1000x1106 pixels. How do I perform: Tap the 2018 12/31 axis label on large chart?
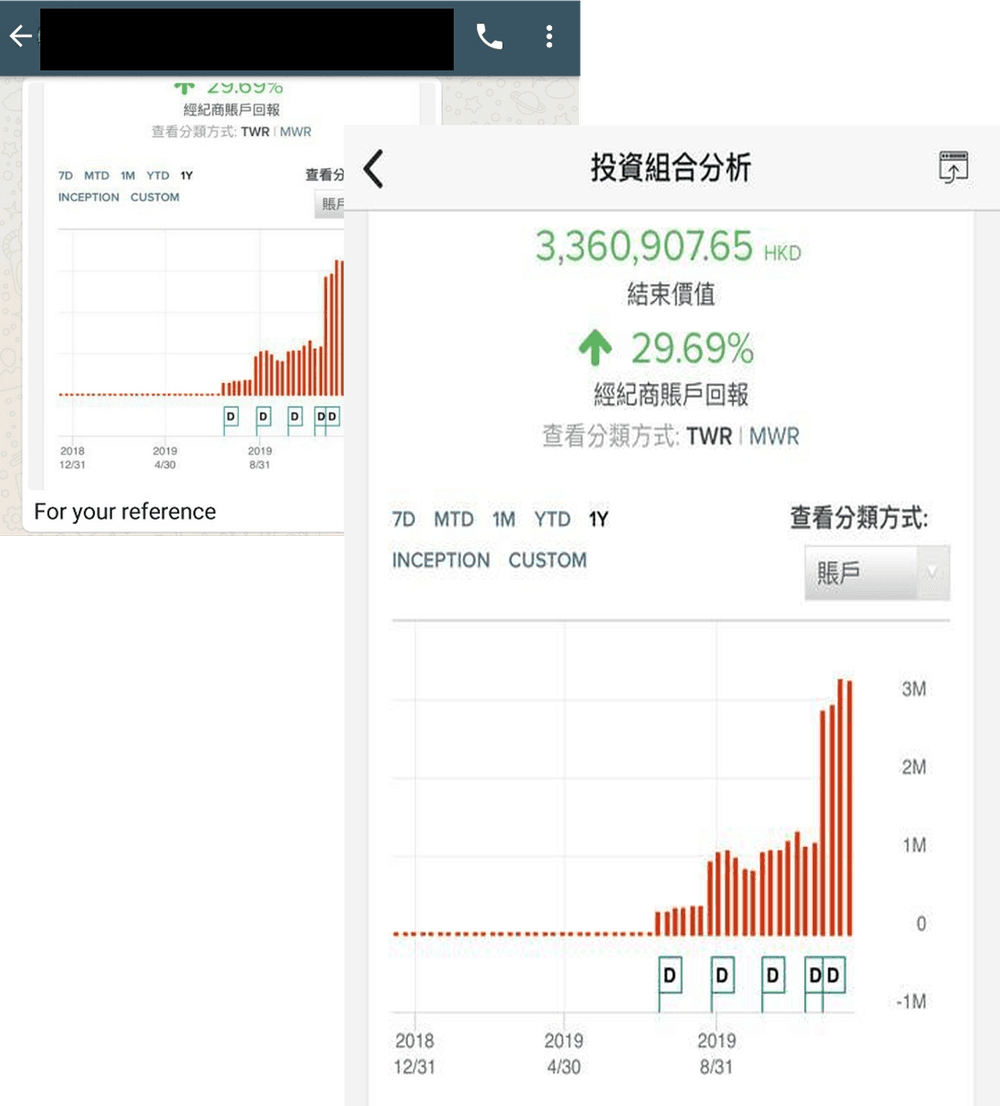(x=415, y=1054)
